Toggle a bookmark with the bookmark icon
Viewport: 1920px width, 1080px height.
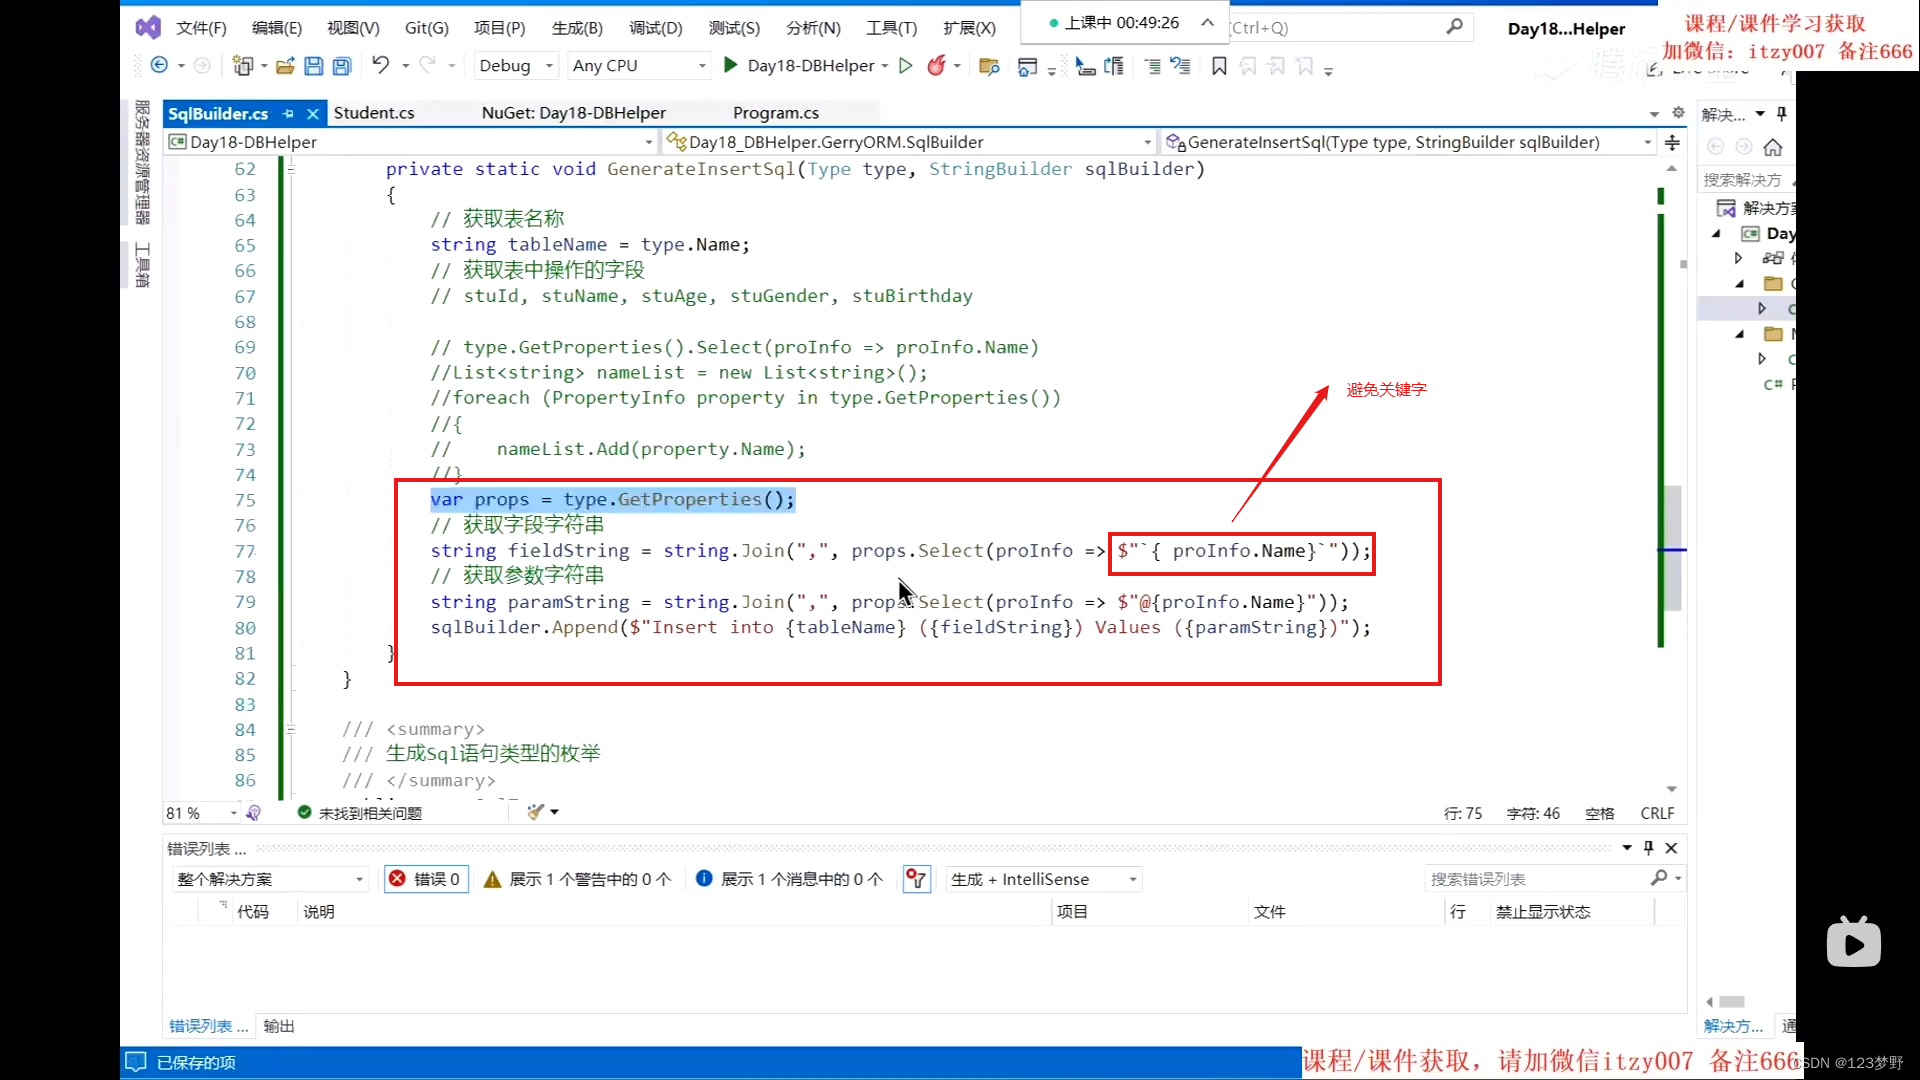point(1219,66)
